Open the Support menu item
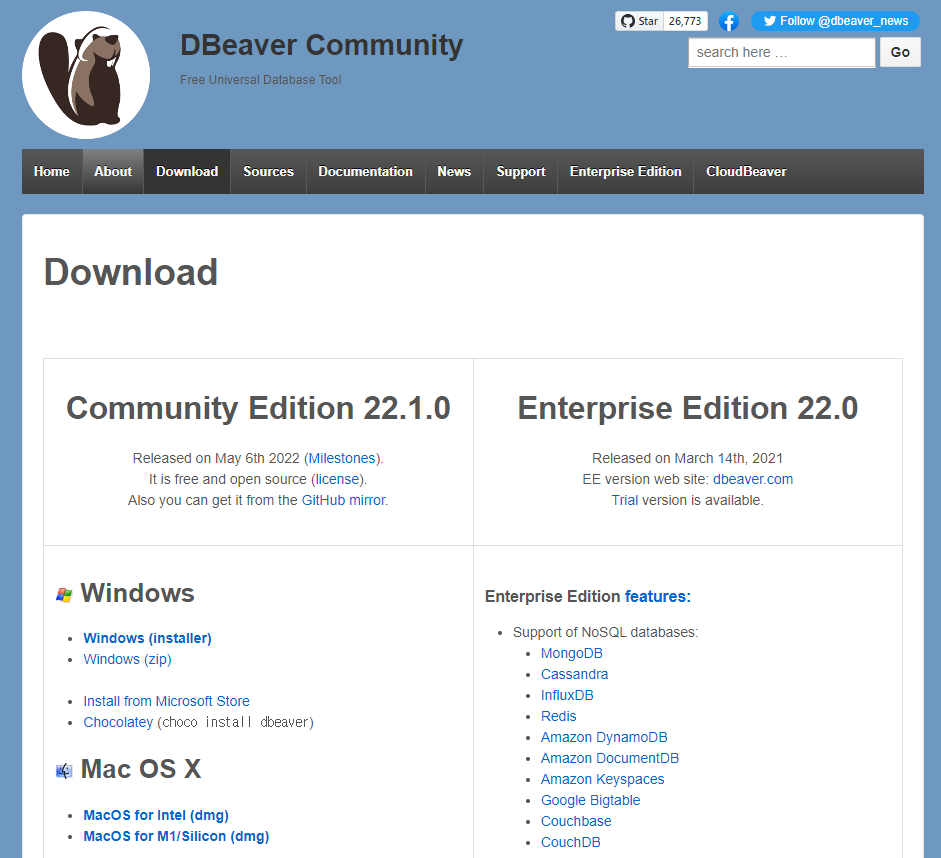The height and width of the screenshot is (858, 941). pyautogui.click(x=520, y=172)
